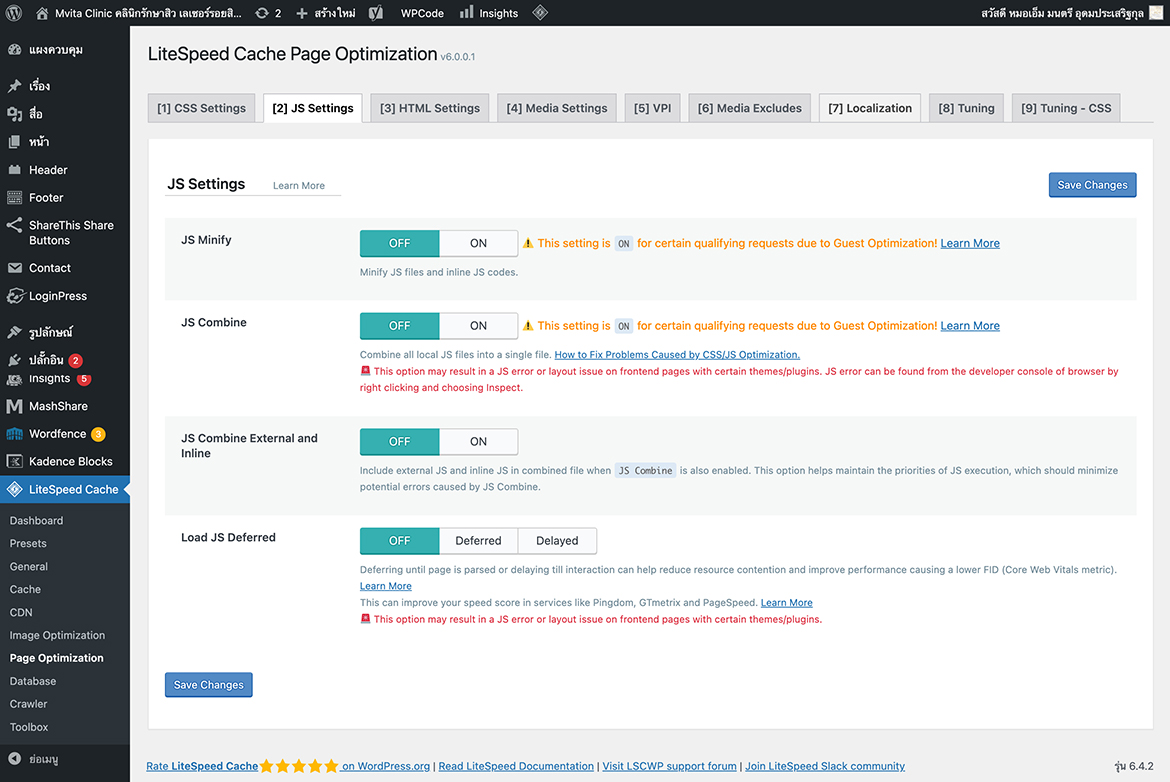Go to the Media Excludes tab
1170x782 pixels.
click(750, 108)
